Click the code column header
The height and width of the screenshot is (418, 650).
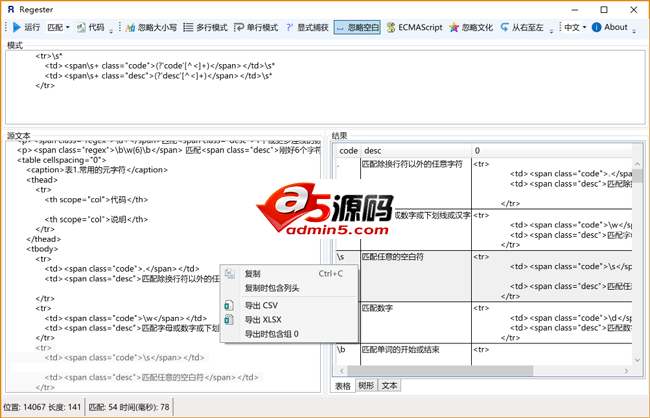(x=348, y=151)
